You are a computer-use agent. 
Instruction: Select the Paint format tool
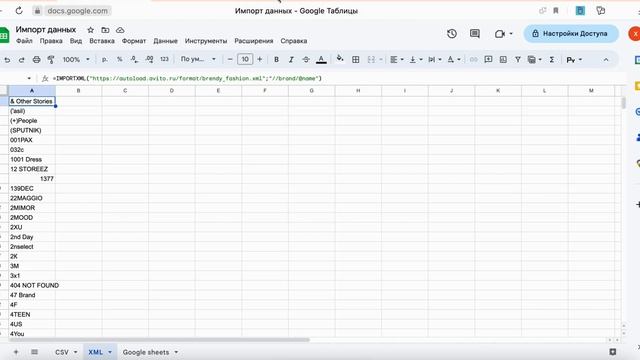[x=51, y=60]
